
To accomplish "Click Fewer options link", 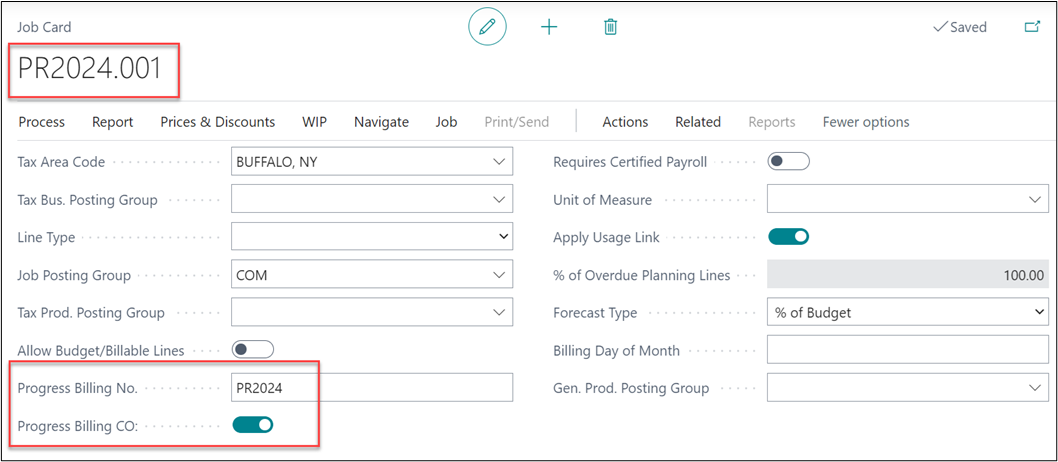I will 865,122.
